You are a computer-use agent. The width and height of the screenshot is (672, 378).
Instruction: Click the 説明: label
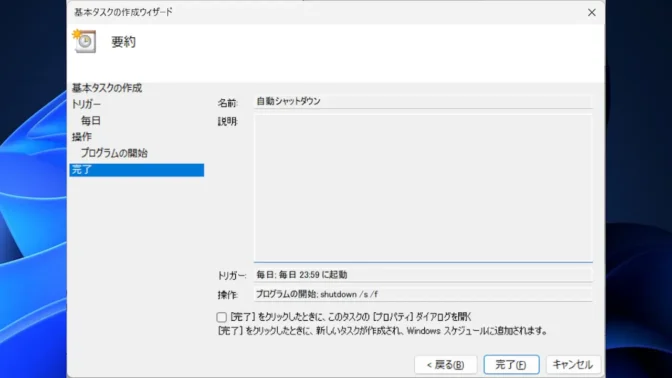point(227,121)
